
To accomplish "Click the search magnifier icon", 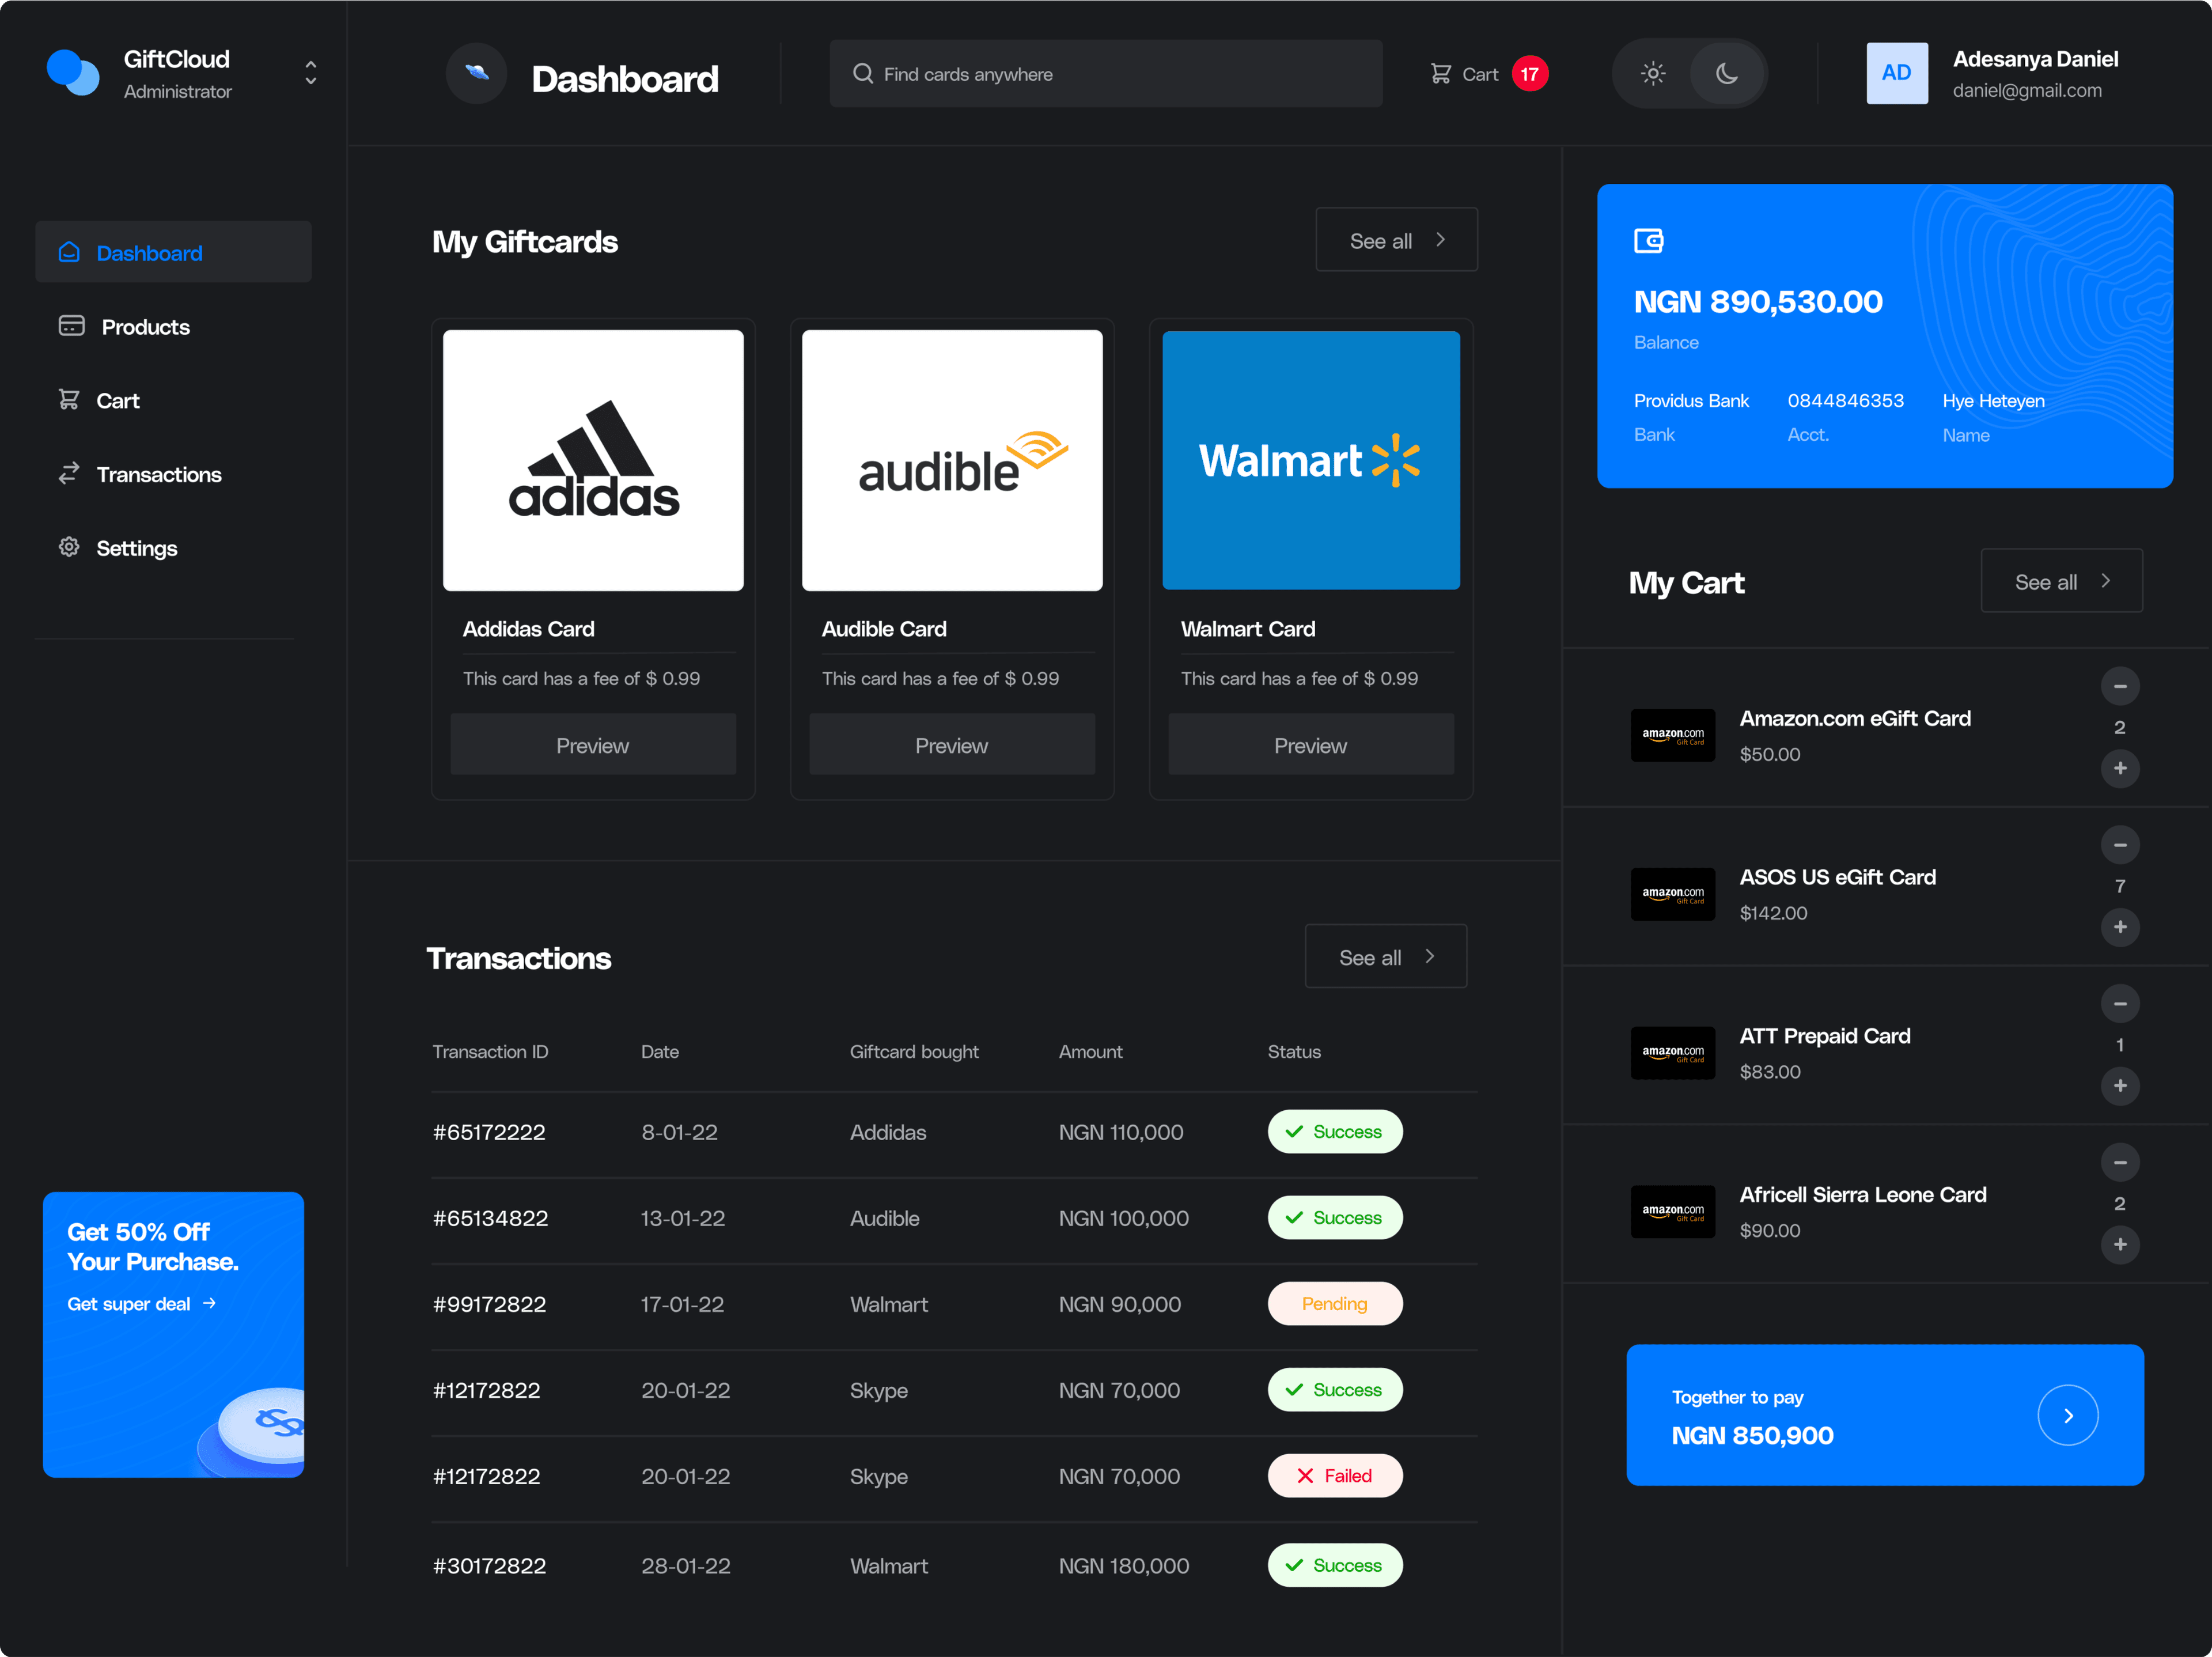I will point(862,73).
